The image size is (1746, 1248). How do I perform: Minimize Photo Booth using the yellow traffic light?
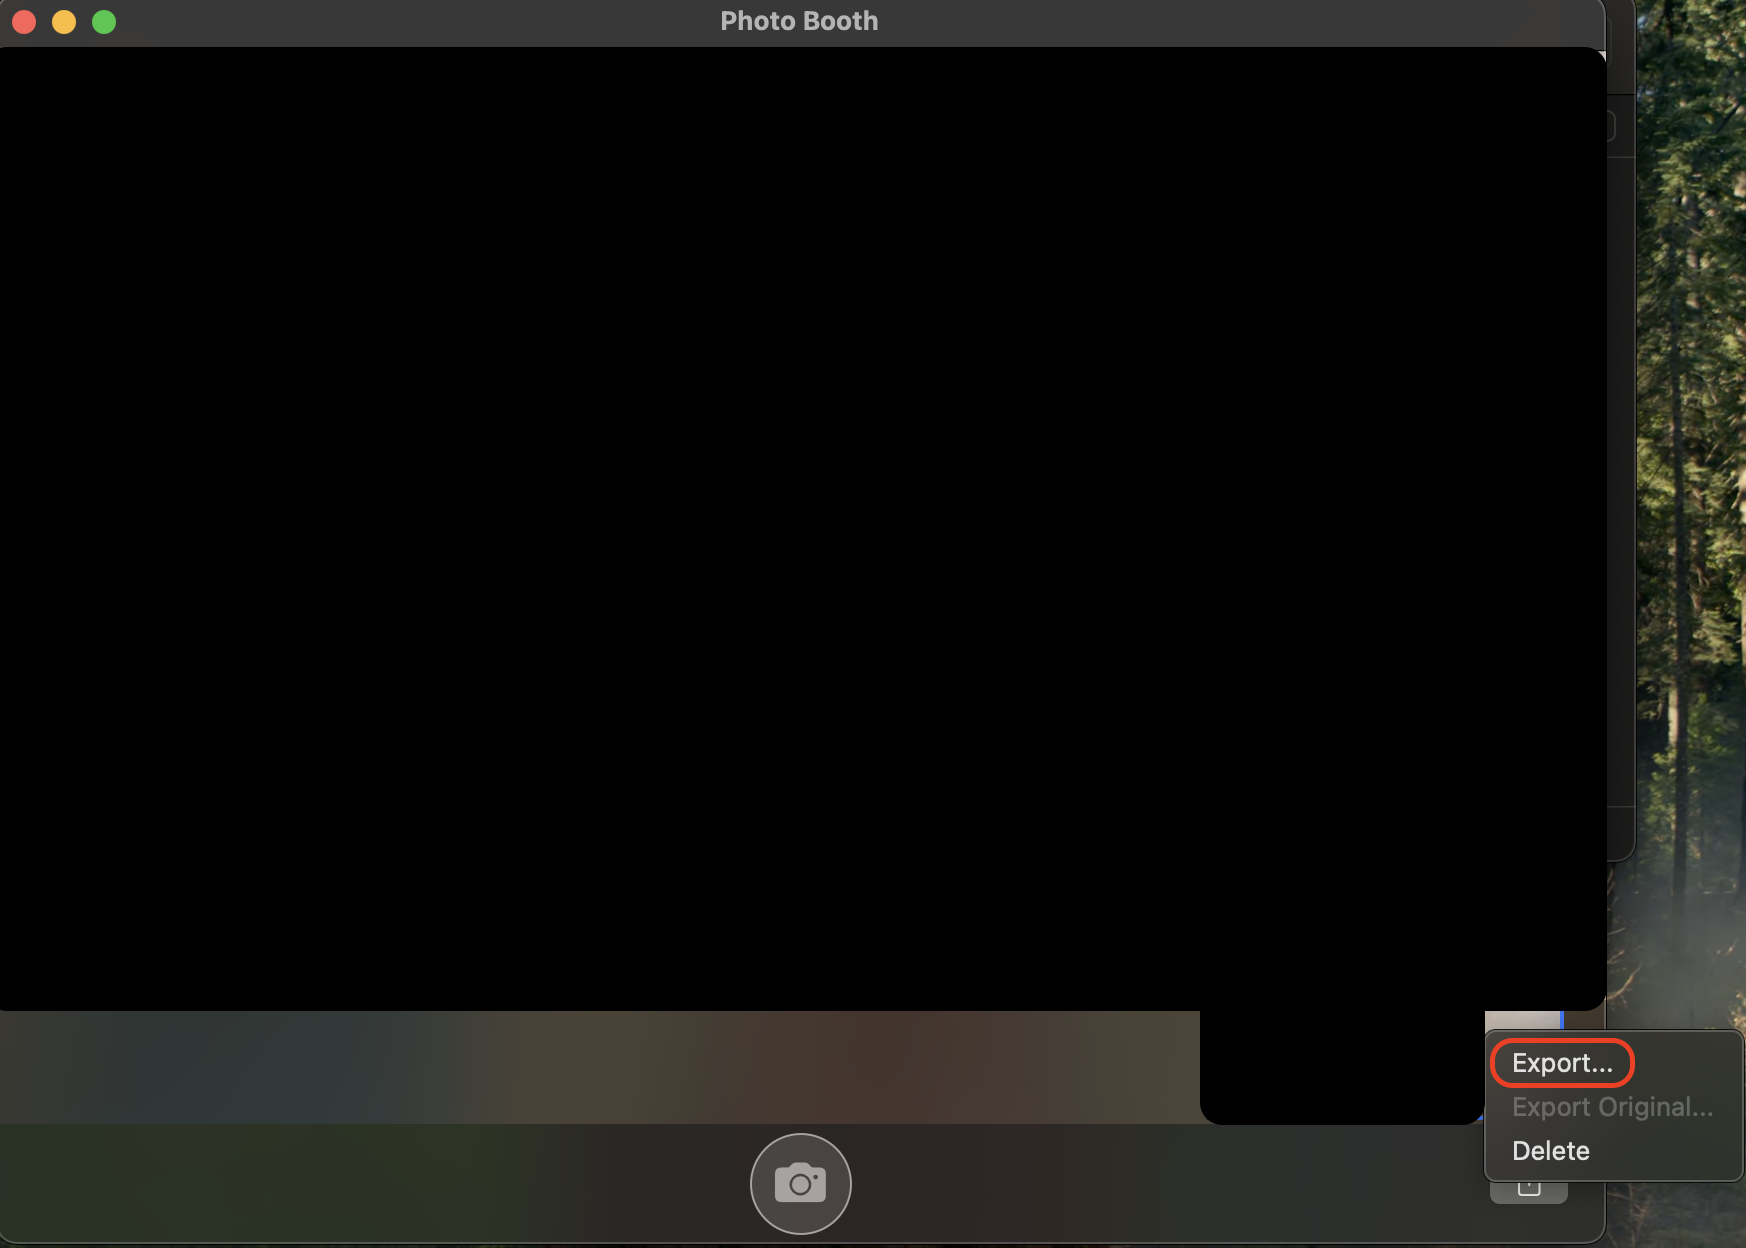(x=63, y=21)
